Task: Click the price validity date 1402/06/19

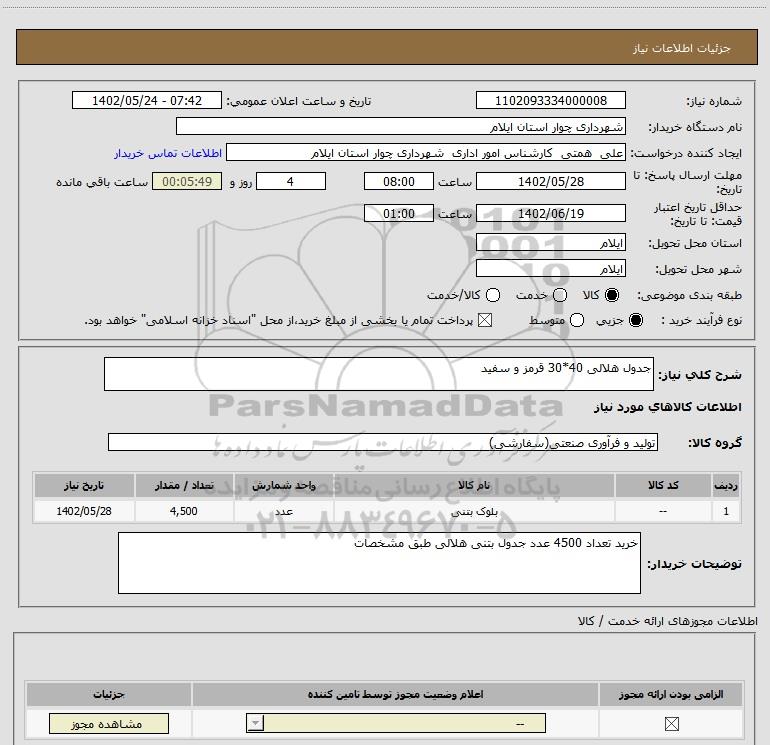Action: (x=550, y=213)
